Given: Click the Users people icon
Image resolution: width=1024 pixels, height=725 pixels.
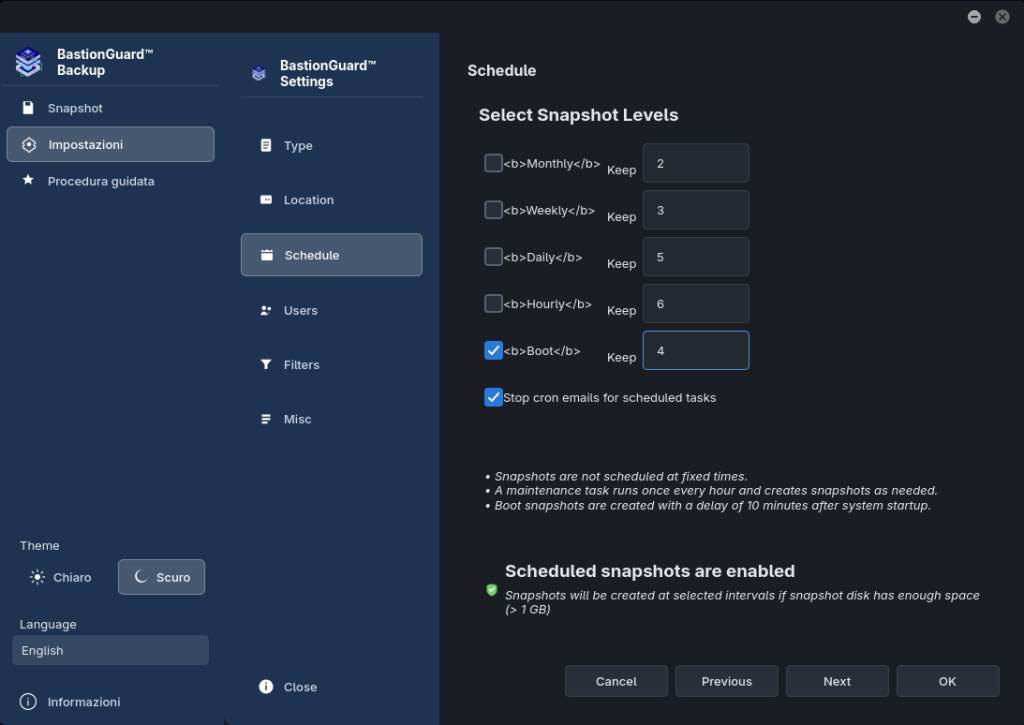Looking at the screenshot, I should point(266,310).
